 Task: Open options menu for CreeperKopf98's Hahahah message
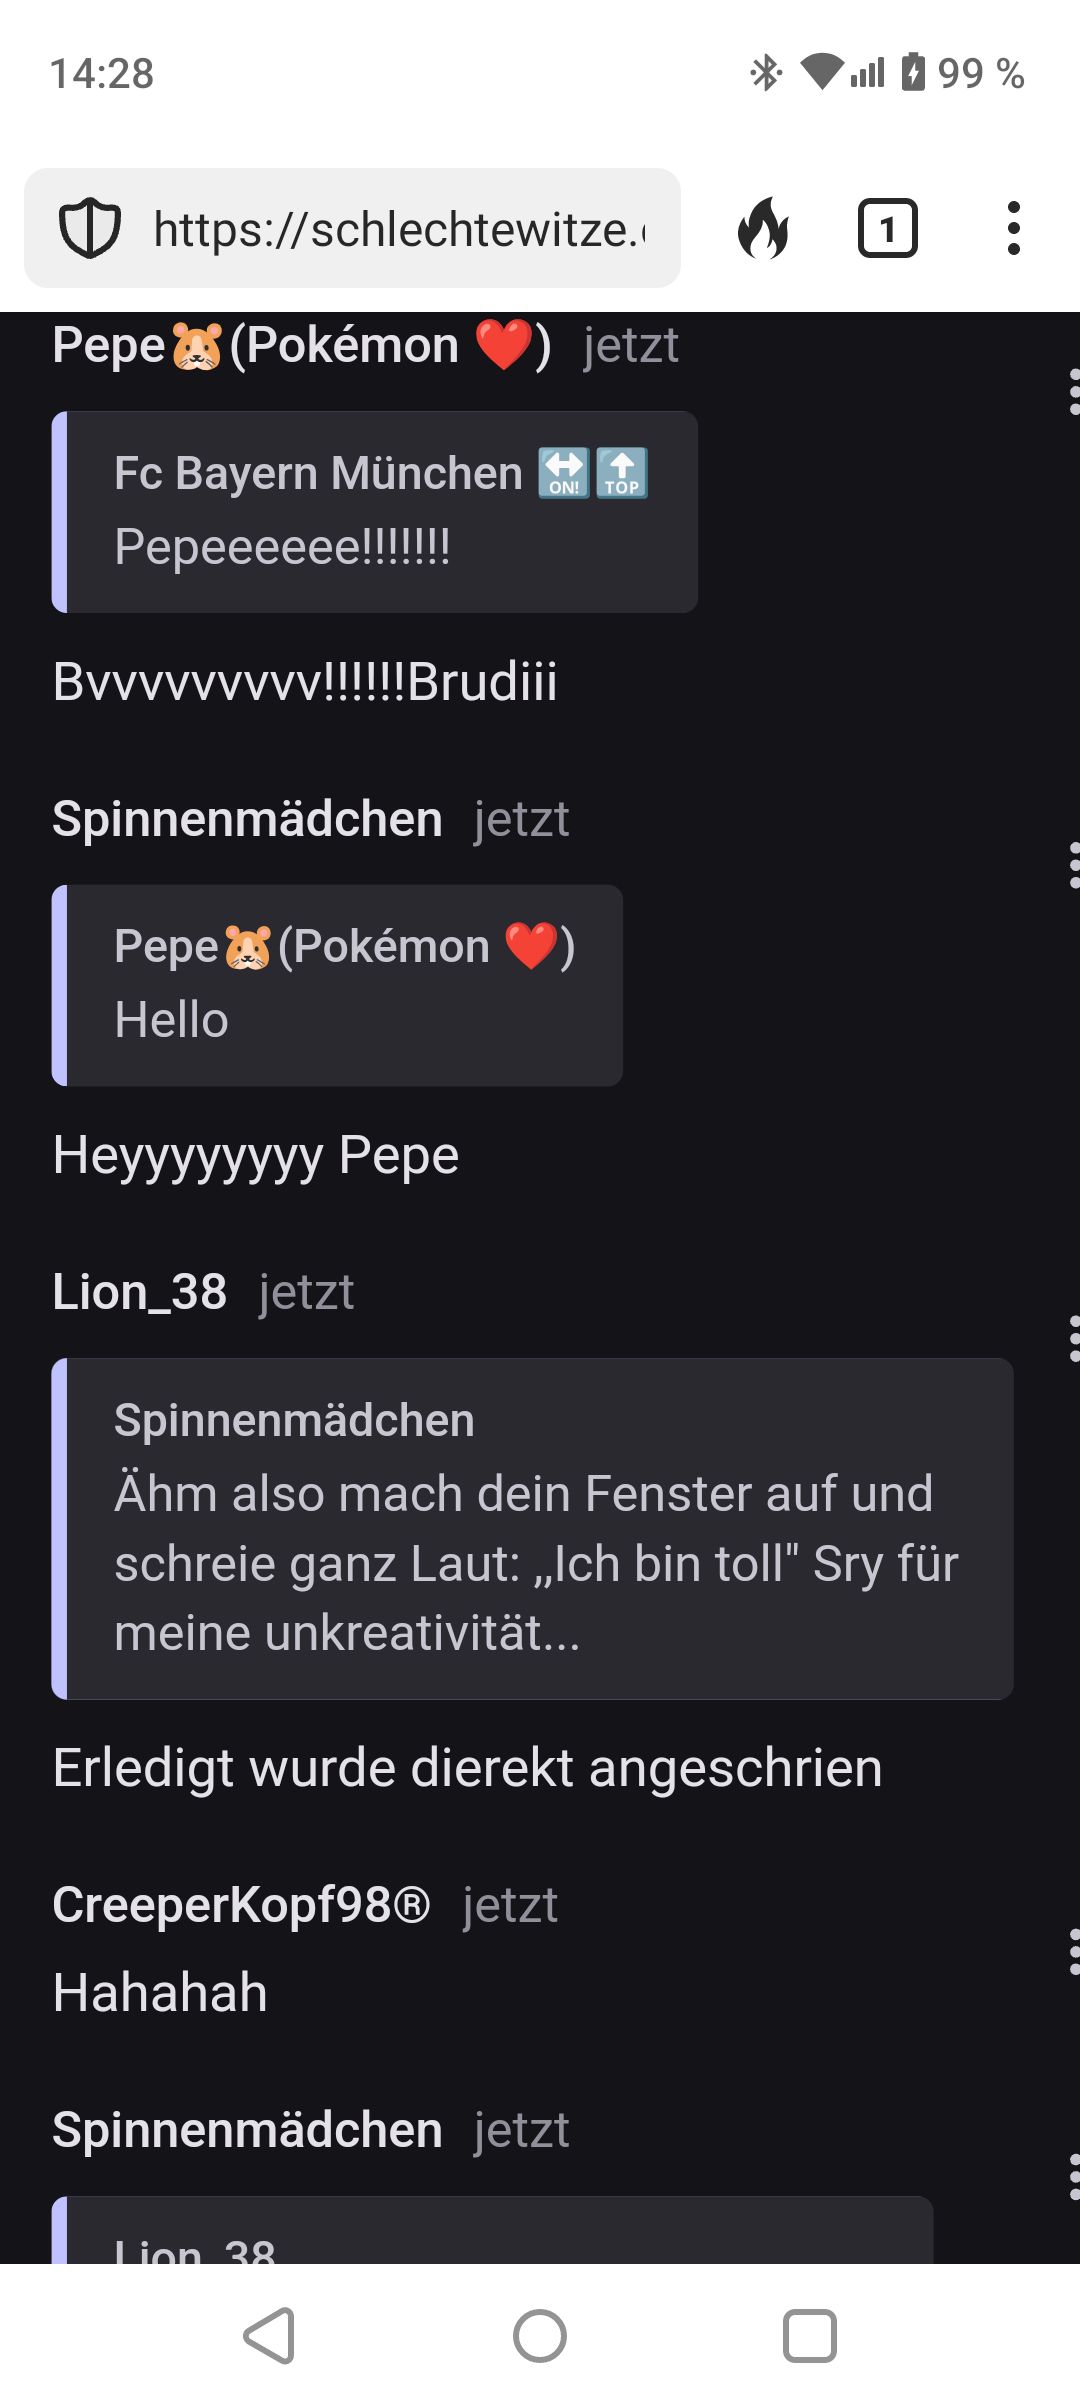[x=1073, y=1951]
